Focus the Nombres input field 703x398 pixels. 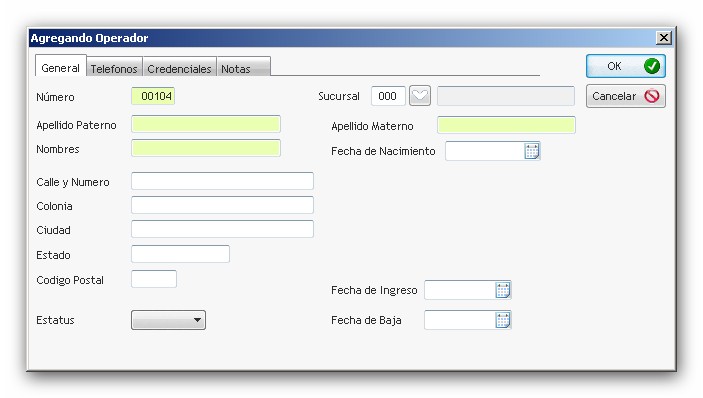206,148
